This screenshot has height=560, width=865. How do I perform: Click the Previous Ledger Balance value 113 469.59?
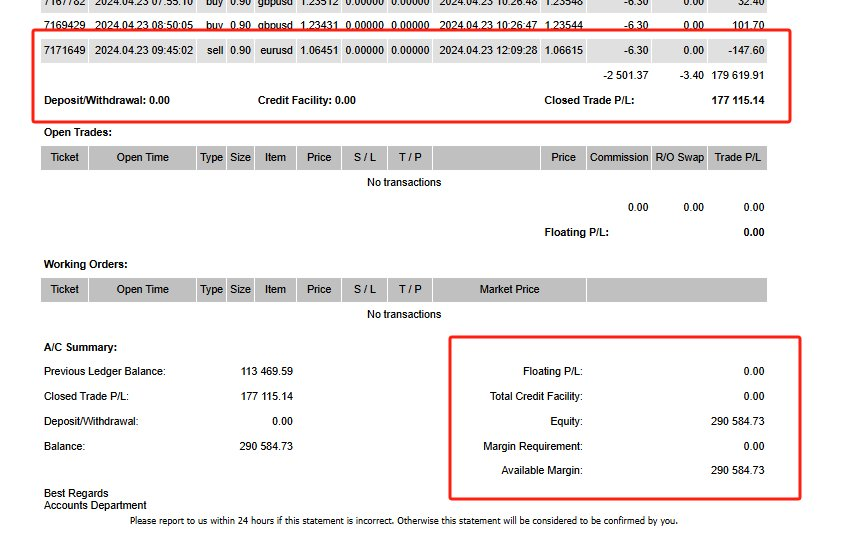click(x=267, y=371)
